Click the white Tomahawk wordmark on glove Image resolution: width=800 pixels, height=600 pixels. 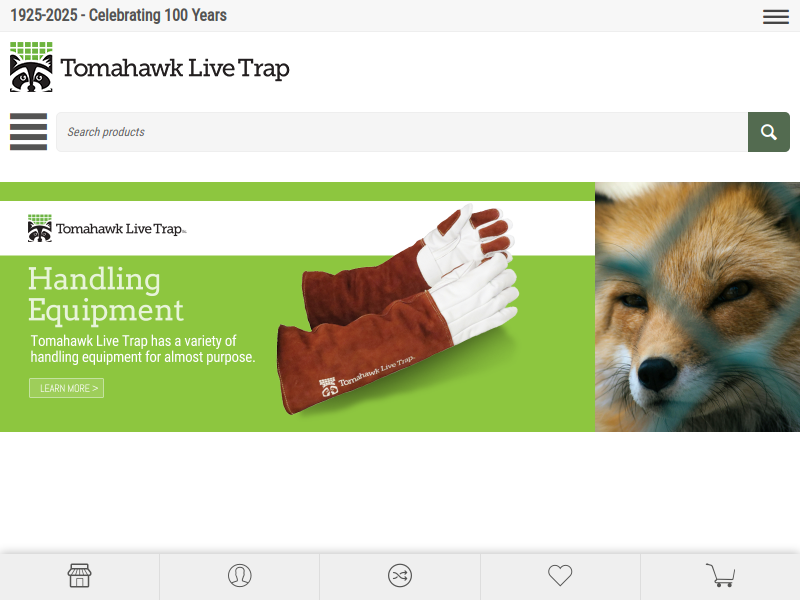tap(367, 377)
